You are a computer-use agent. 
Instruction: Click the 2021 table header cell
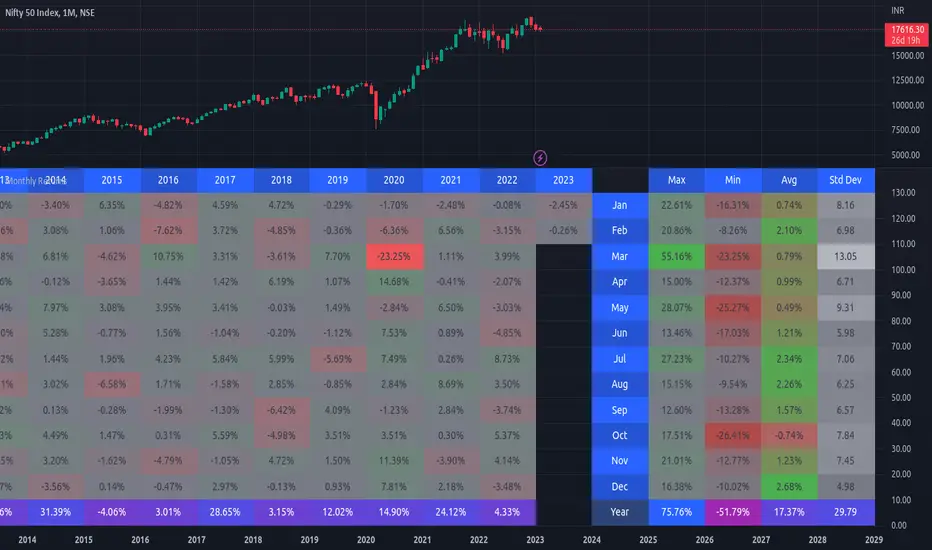tap(451, 180)
